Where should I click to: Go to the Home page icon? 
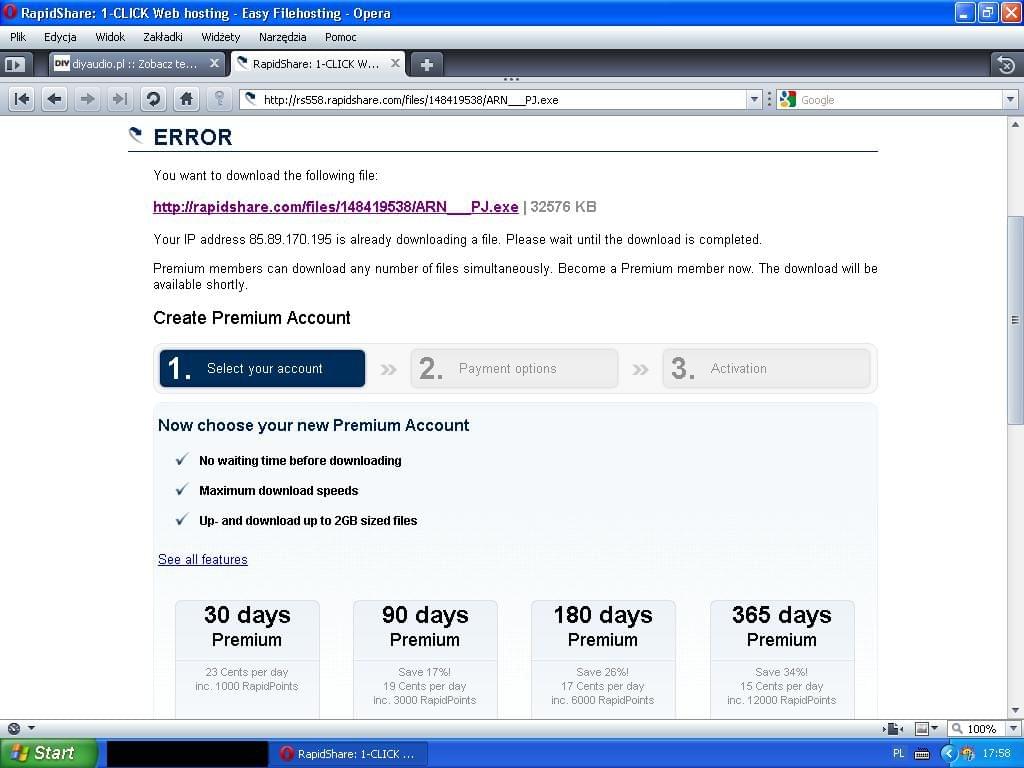click(186, 99)
